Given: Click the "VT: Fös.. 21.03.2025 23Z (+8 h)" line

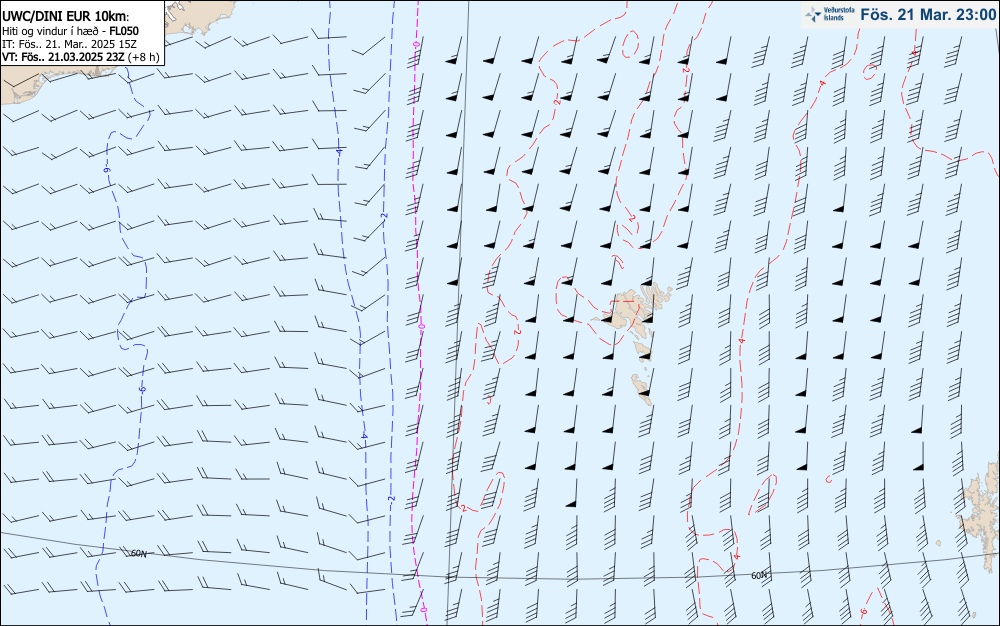Looking at the screenshot, I should click(80, 57).
